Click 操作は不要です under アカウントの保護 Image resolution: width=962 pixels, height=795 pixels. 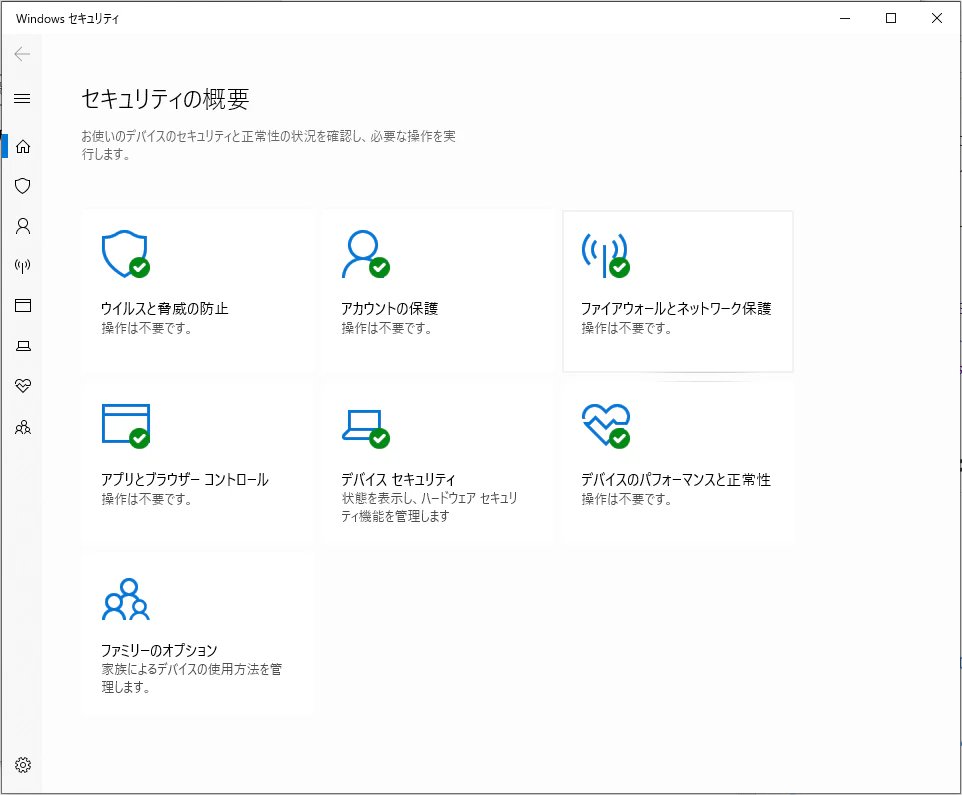tap(387, 328)
